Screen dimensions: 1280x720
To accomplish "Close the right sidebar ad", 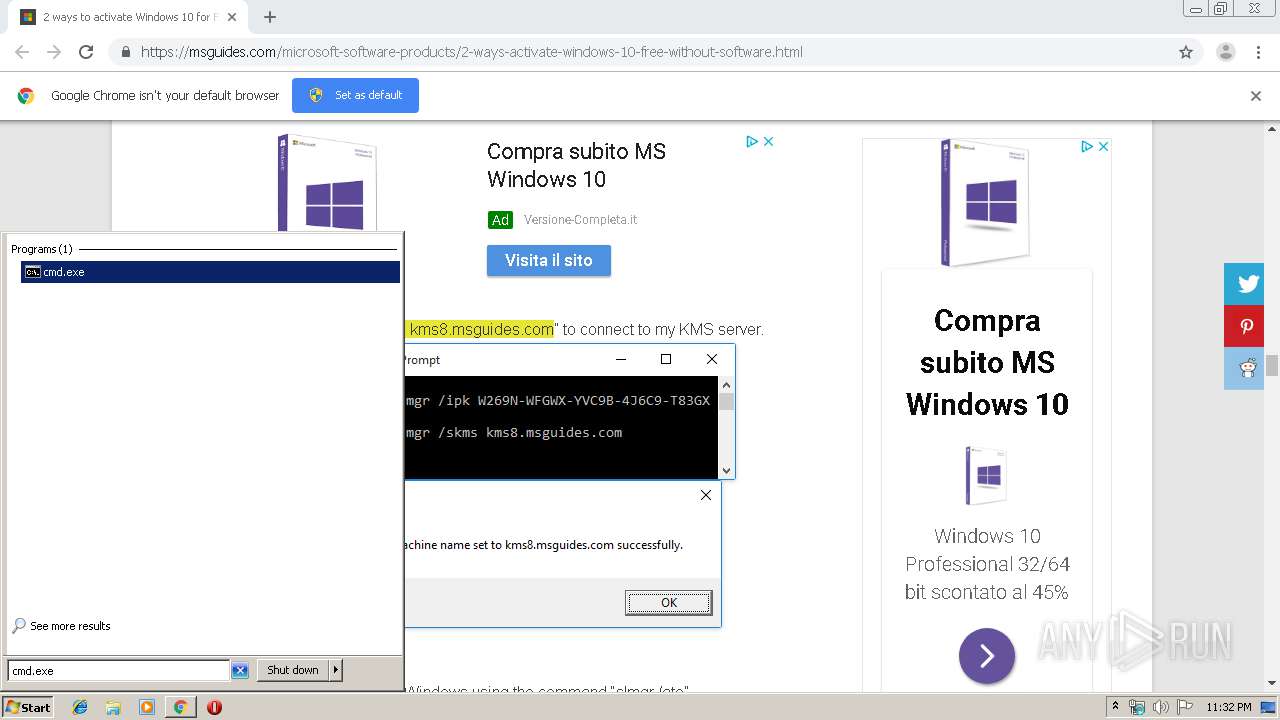I will (x=1103, y=146).
